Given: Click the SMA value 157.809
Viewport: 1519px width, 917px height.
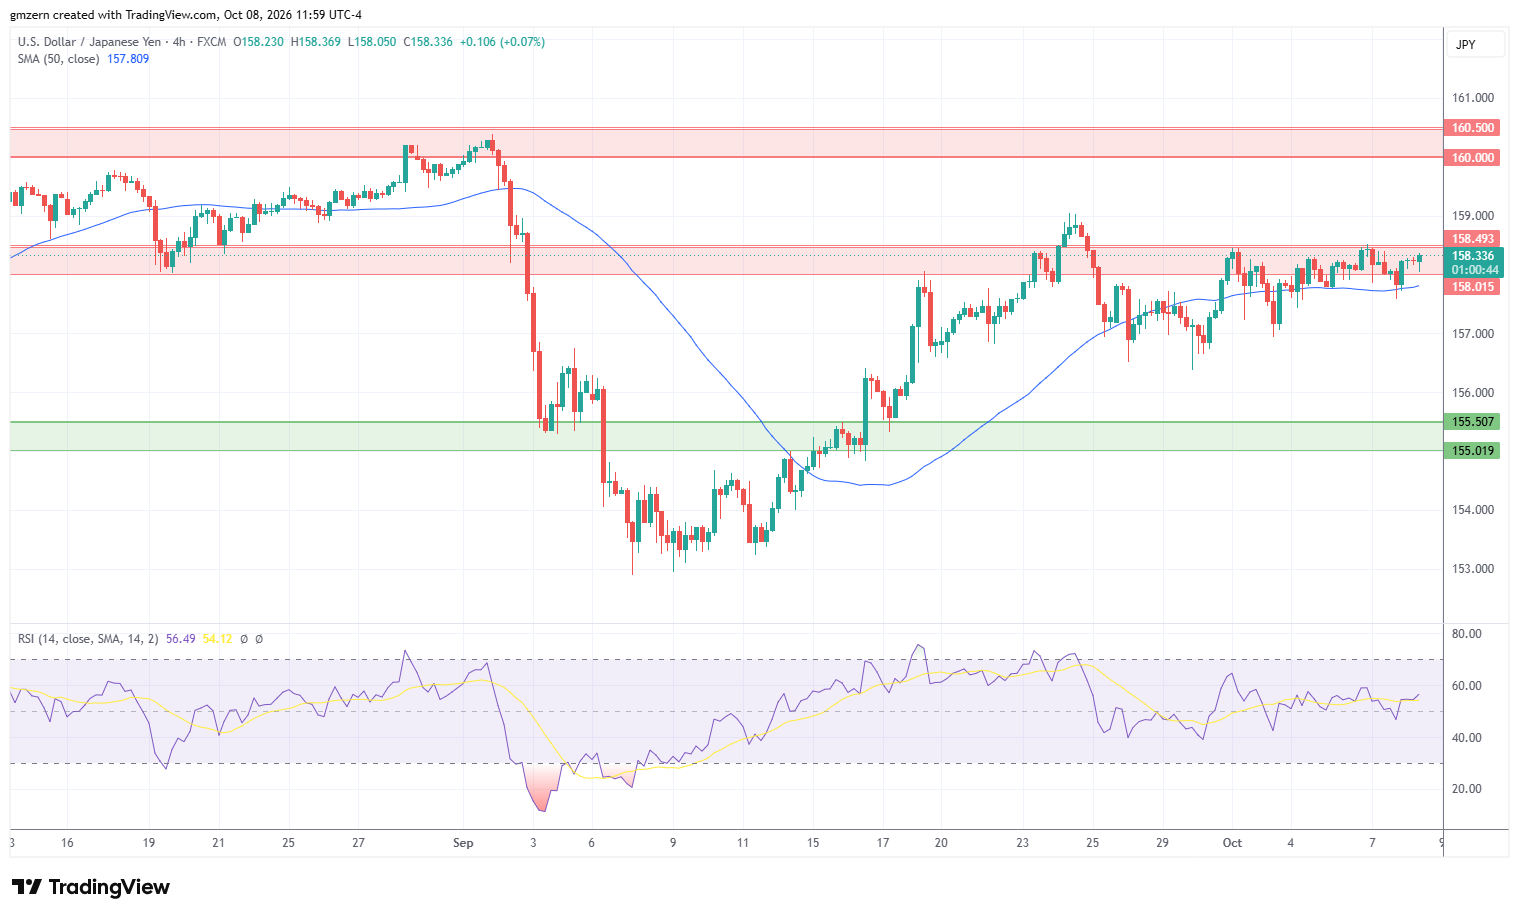Looking at the screenshot, I should coord(128,59).
